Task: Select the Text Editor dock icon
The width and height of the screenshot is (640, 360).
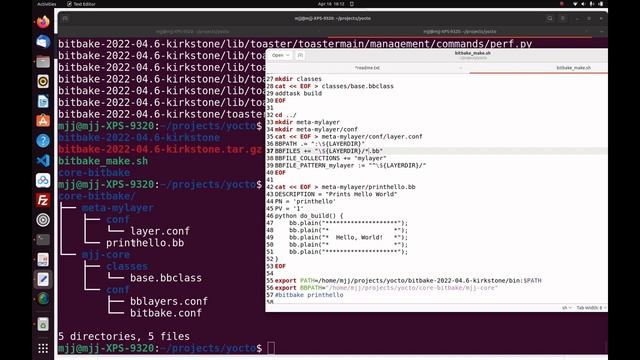Action: pyautogui.click(x=43, y=279)
